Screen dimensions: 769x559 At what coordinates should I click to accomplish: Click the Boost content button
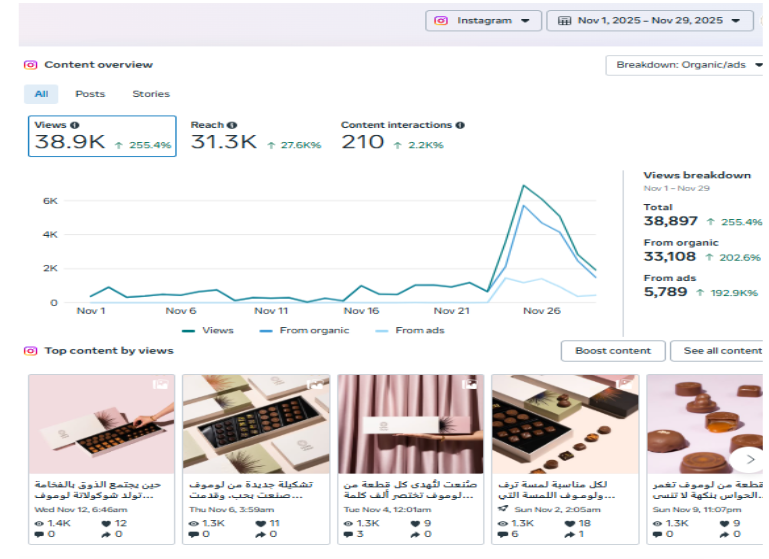coord(613,351)
